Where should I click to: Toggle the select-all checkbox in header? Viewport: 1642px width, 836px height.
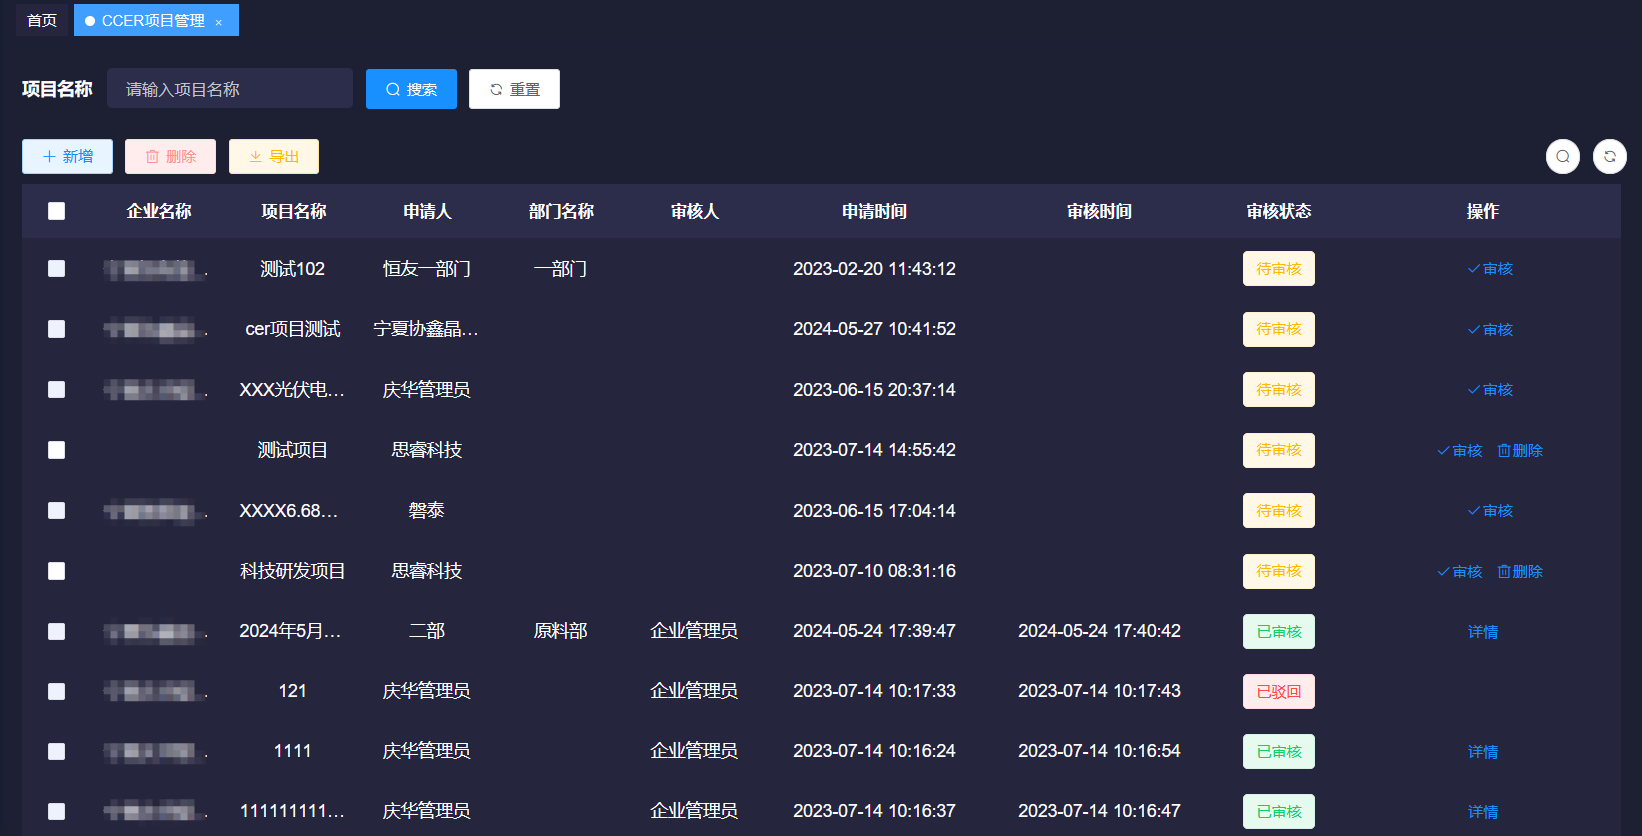pyautogui.click(x=57, y=211)
